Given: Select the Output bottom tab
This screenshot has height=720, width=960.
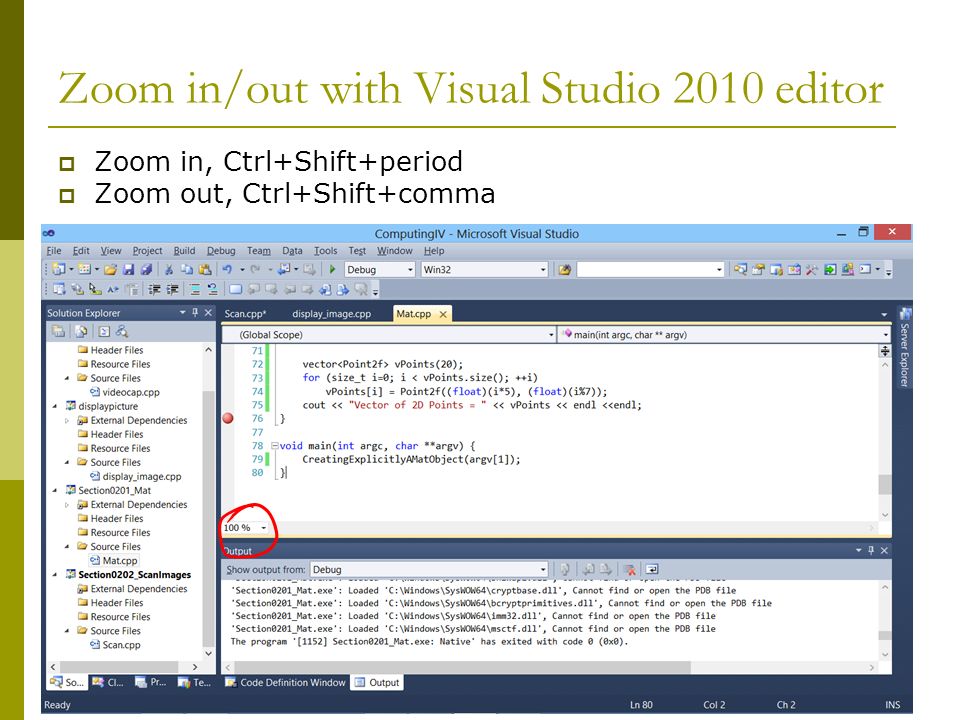Looking at the screenshot, I should [377, 682].
